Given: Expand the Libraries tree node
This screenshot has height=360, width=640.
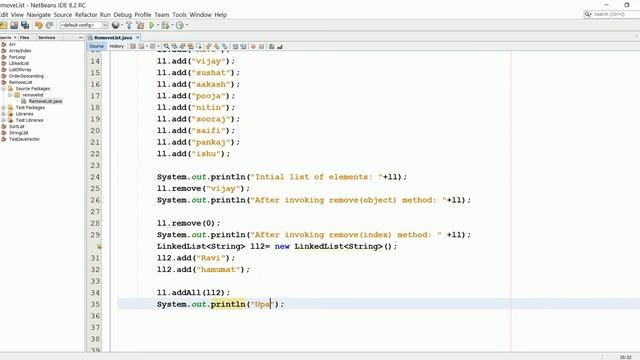Looking at the screenshot, I should click(x=4, y=114).
